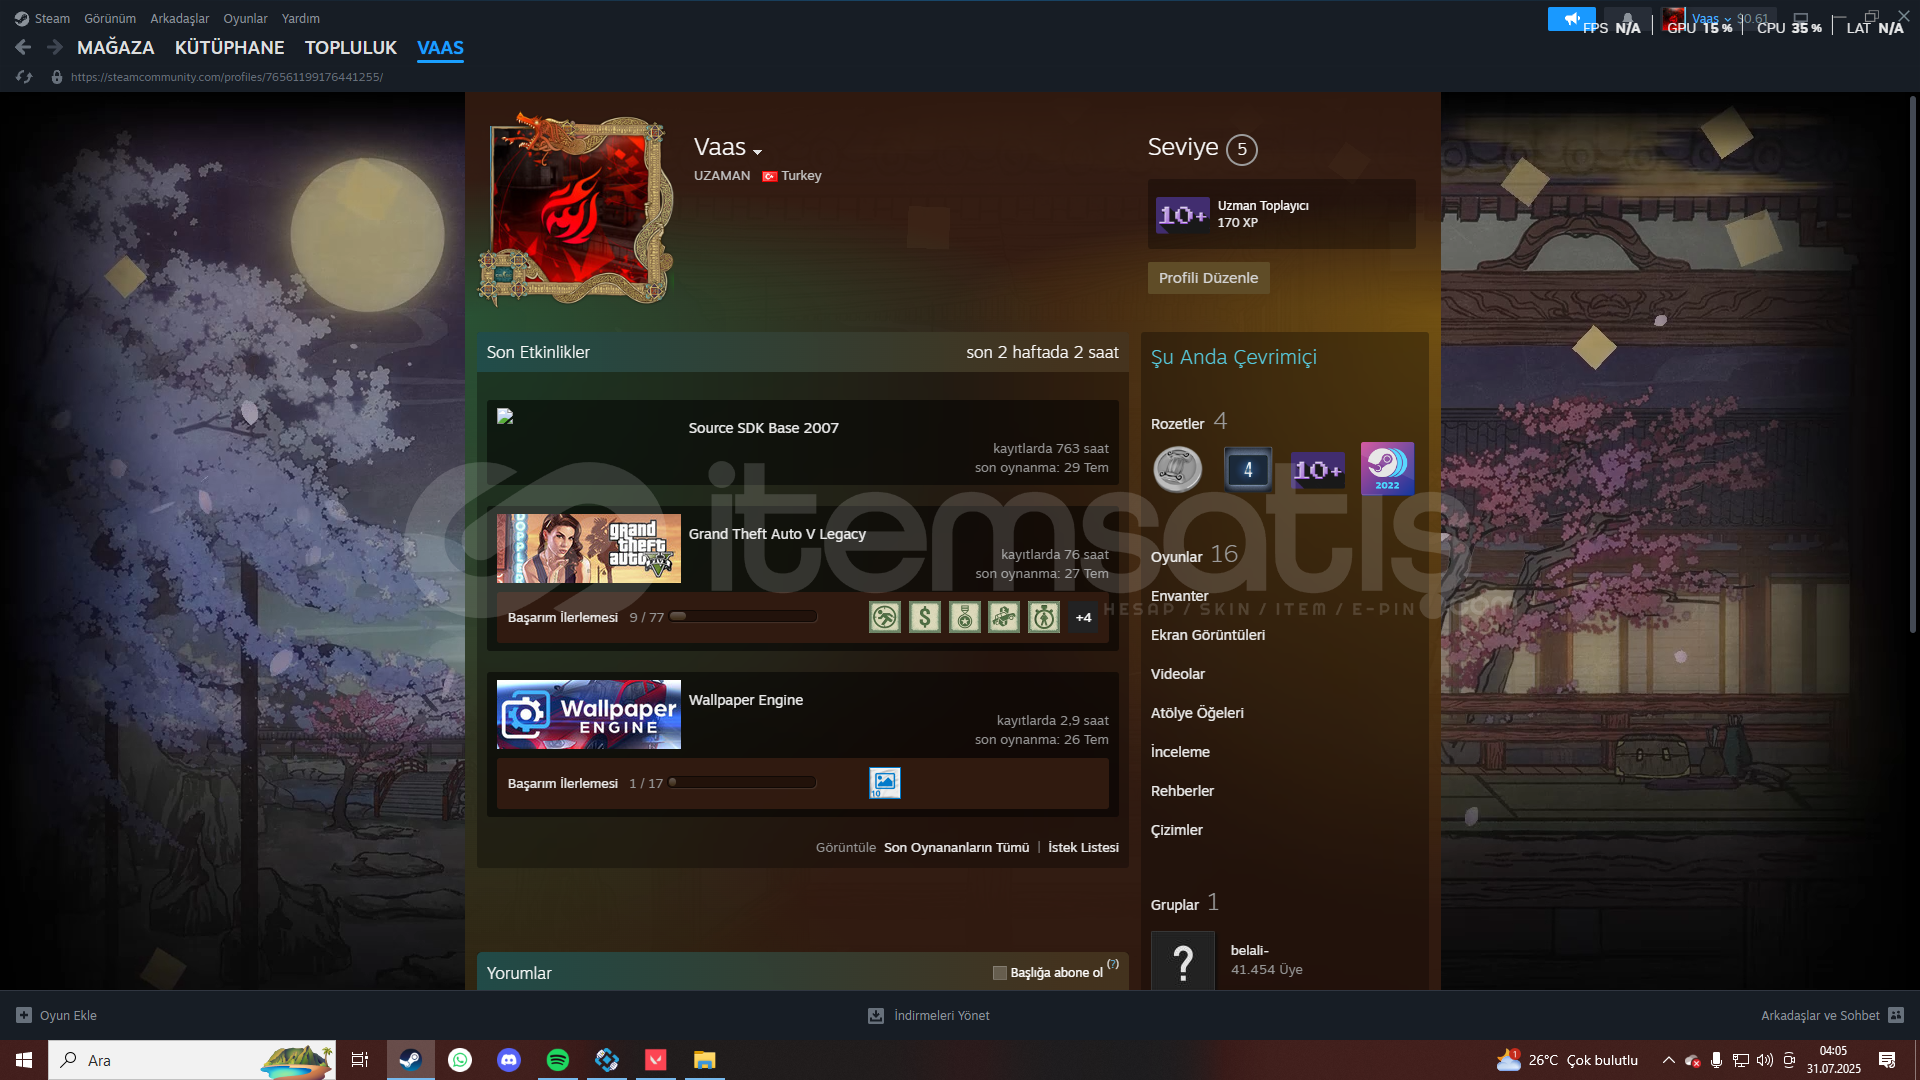Screen dimensions: 1920x1080
Task: Open WhatsApp from the Windows taskbar
Action: (460, 1060)
